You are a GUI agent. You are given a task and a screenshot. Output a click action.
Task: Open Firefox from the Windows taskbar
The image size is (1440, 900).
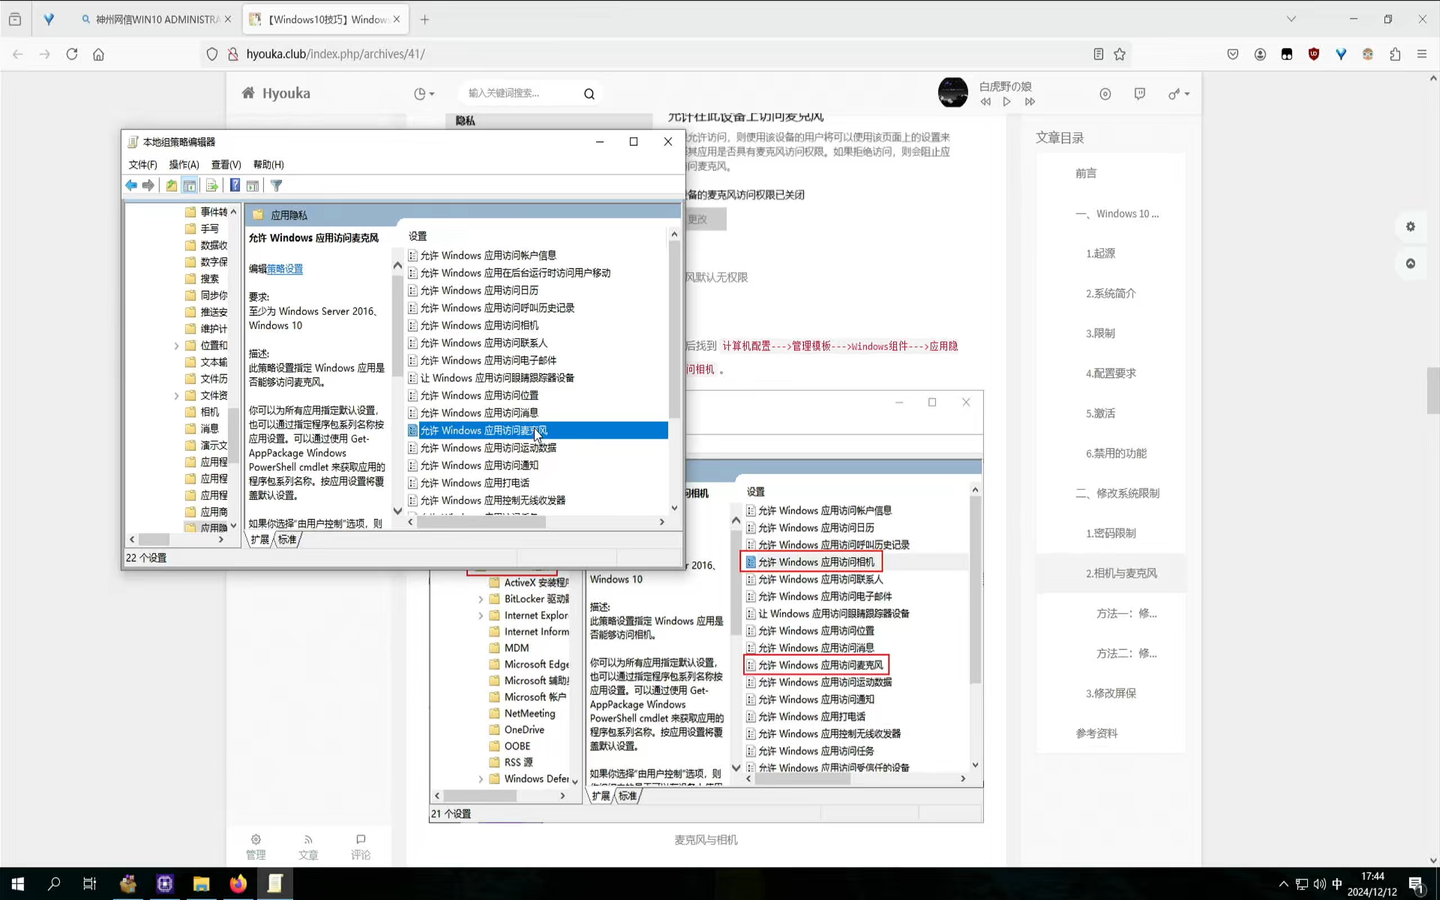pos(238,884)
